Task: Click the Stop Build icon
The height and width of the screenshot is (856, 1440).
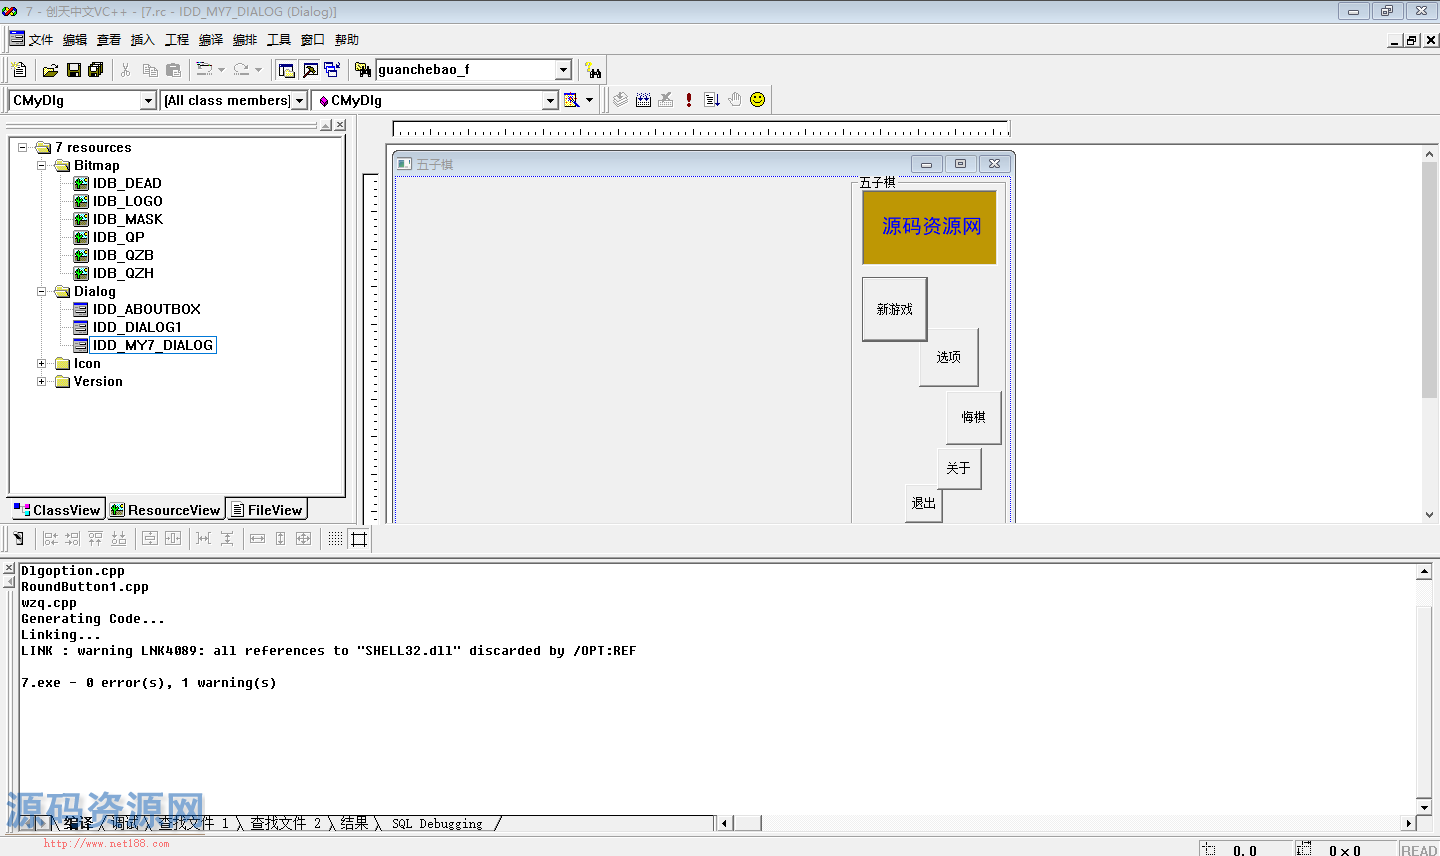Action: [666, 100]
